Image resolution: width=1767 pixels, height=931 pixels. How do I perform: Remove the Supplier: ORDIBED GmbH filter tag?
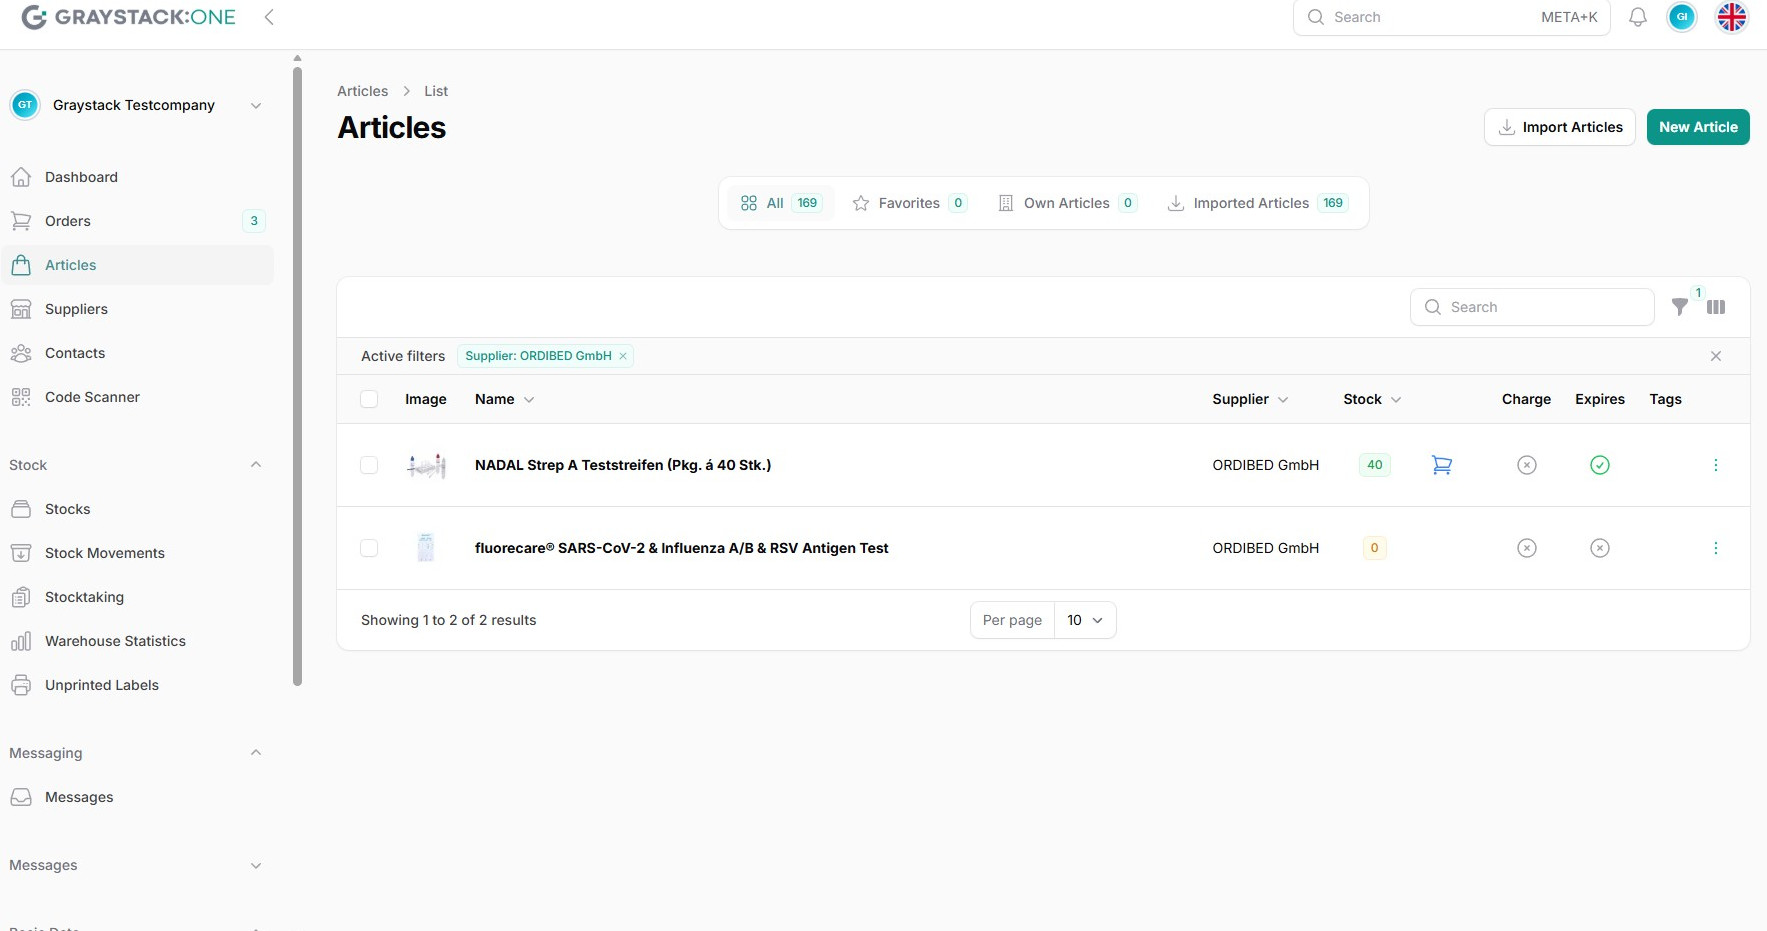tap(623, 356)
